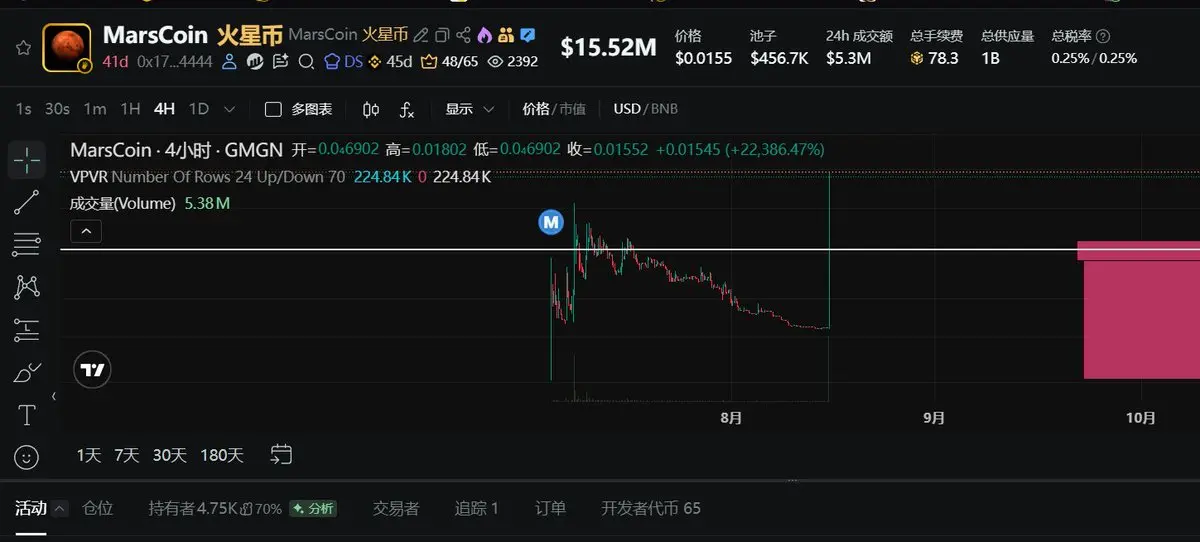Collapse the drawing toolbar with the side arrow
Viewport: 1200px width, 542px height.
point(54,396)
